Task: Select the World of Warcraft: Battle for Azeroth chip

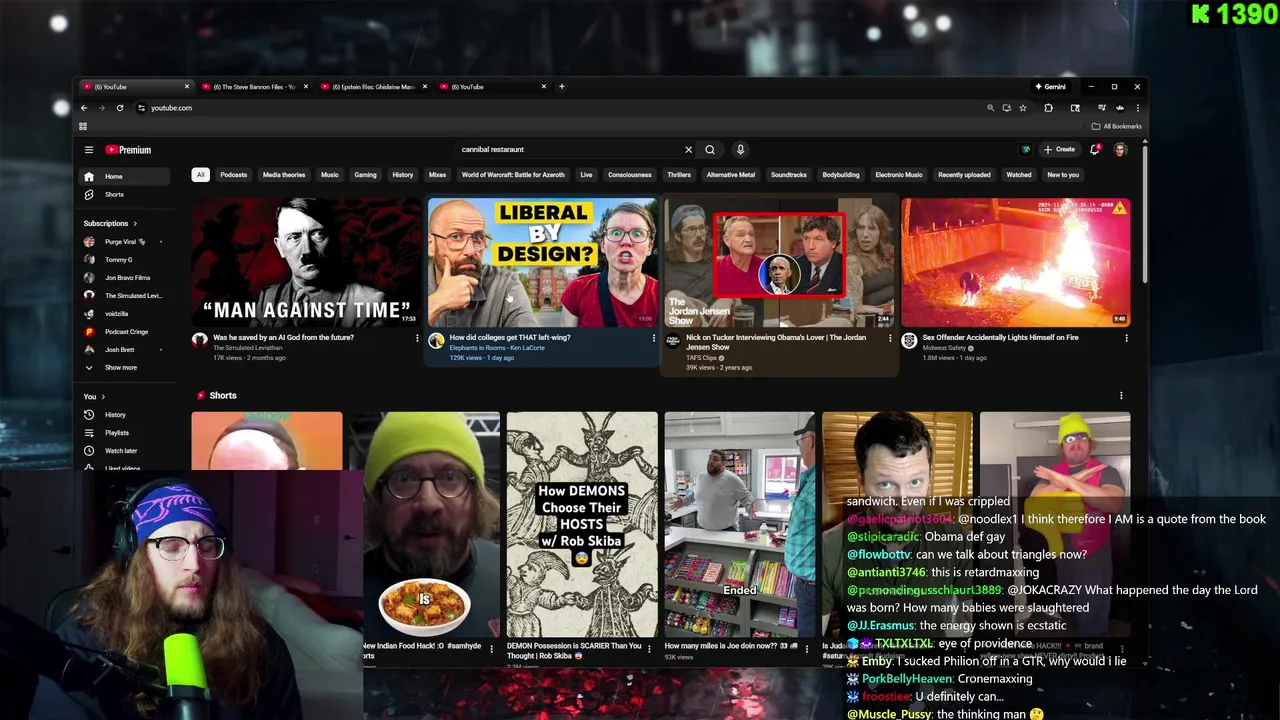Action: 513,175
